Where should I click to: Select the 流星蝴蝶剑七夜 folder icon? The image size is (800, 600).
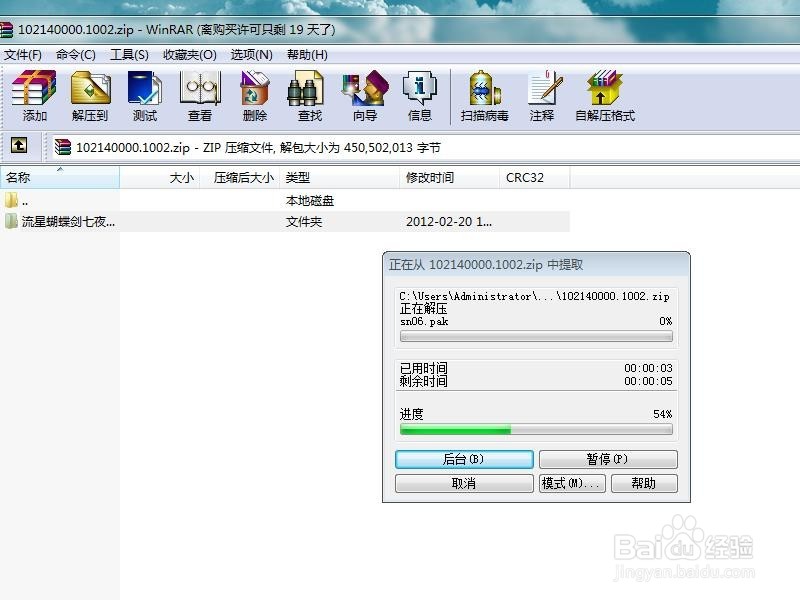click(x=11, y=221)
